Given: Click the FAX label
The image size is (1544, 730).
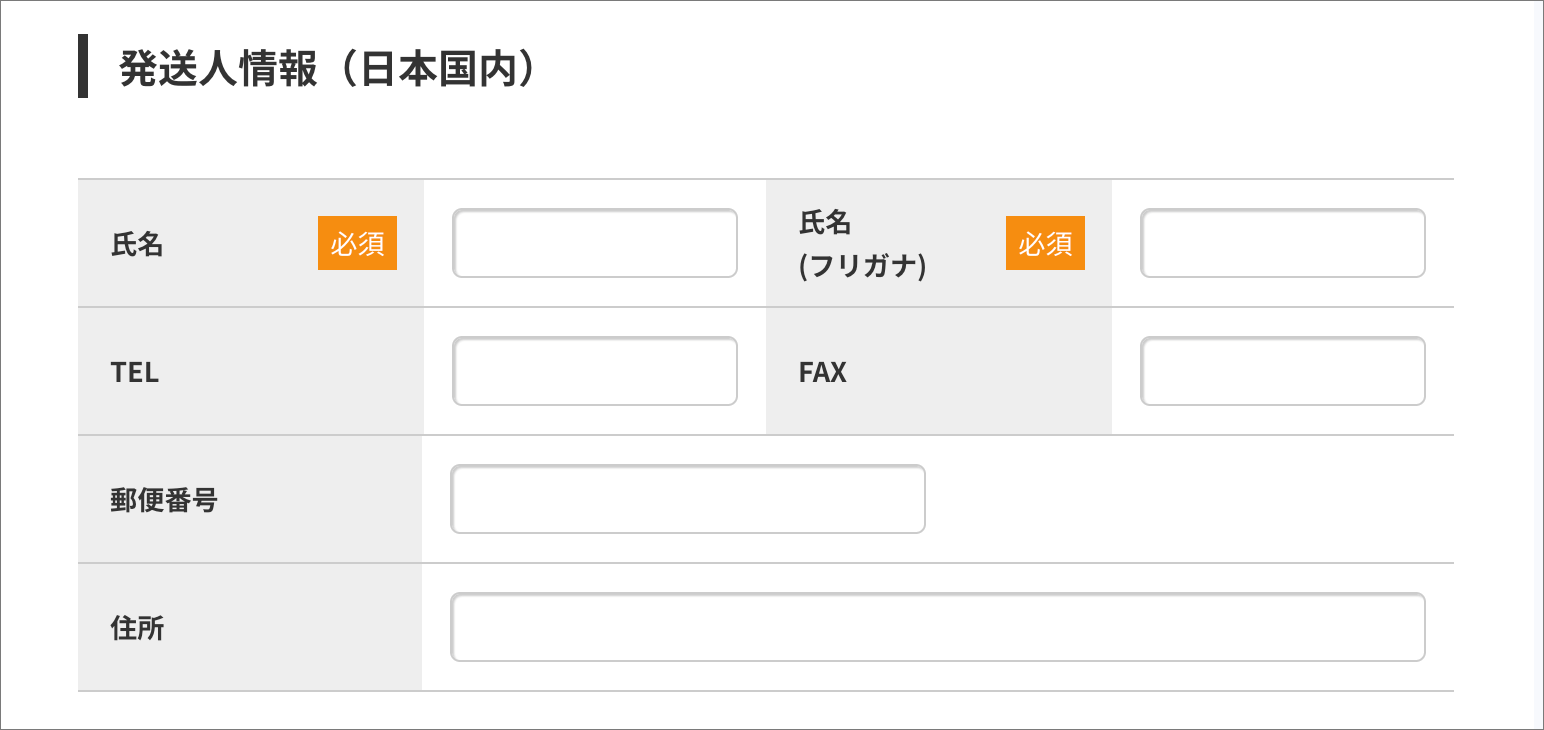Looking at the screenshot, I should [x=822, y=372].
